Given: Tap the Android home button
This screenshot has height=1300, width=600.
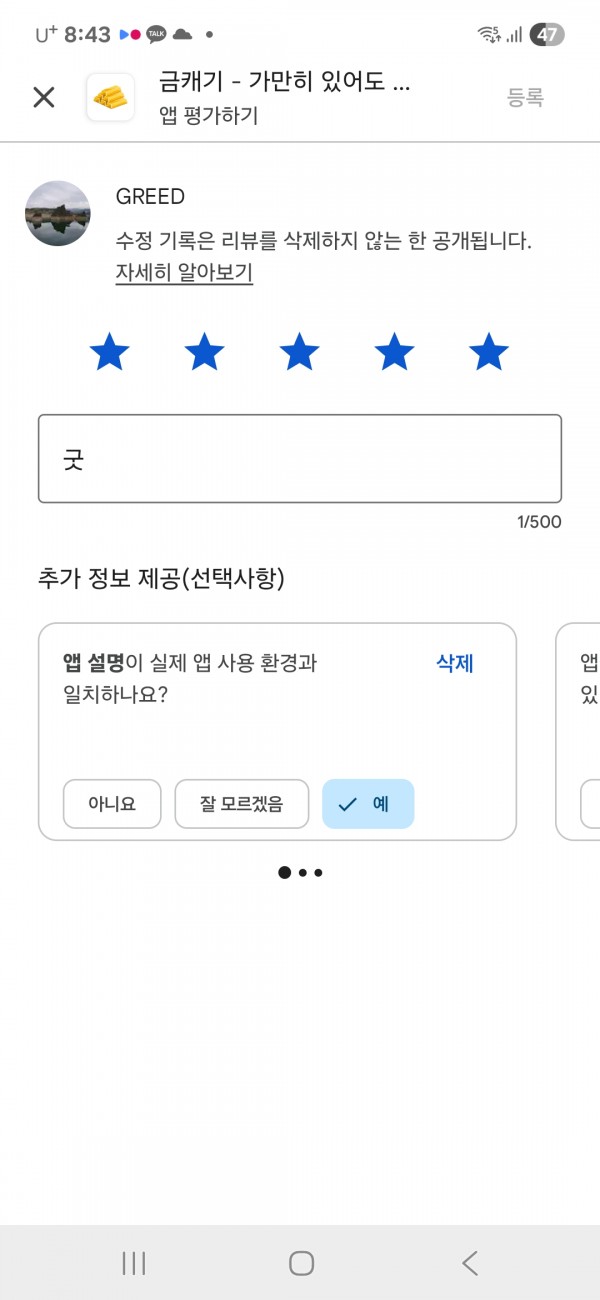Looking at the screenshot, I should click(301, 1263).
